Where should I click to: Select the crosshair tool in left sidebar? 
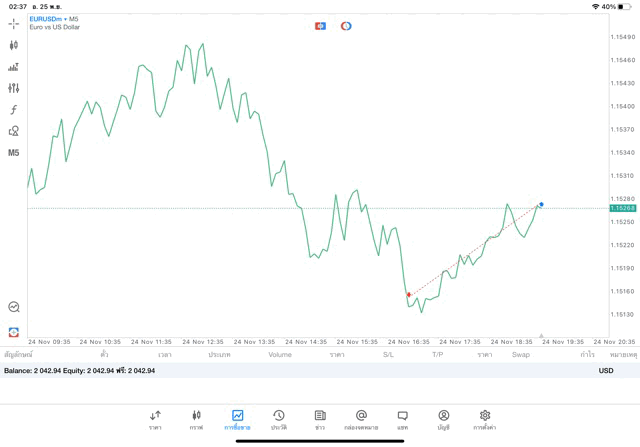tap(13, 23)
